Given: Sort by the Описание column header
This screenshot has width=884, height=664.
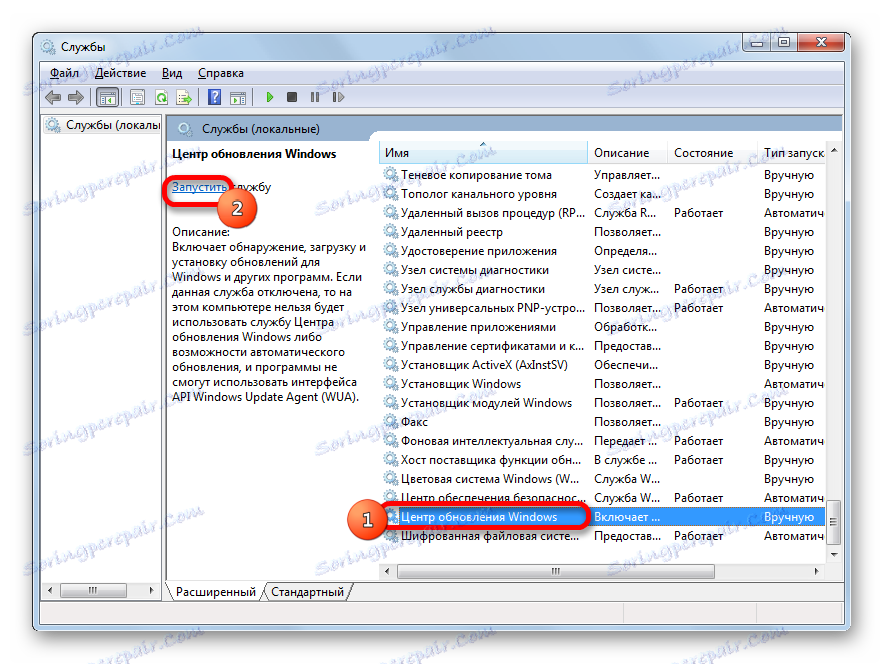Looking at the screenshot, I should tap(627, 153).
